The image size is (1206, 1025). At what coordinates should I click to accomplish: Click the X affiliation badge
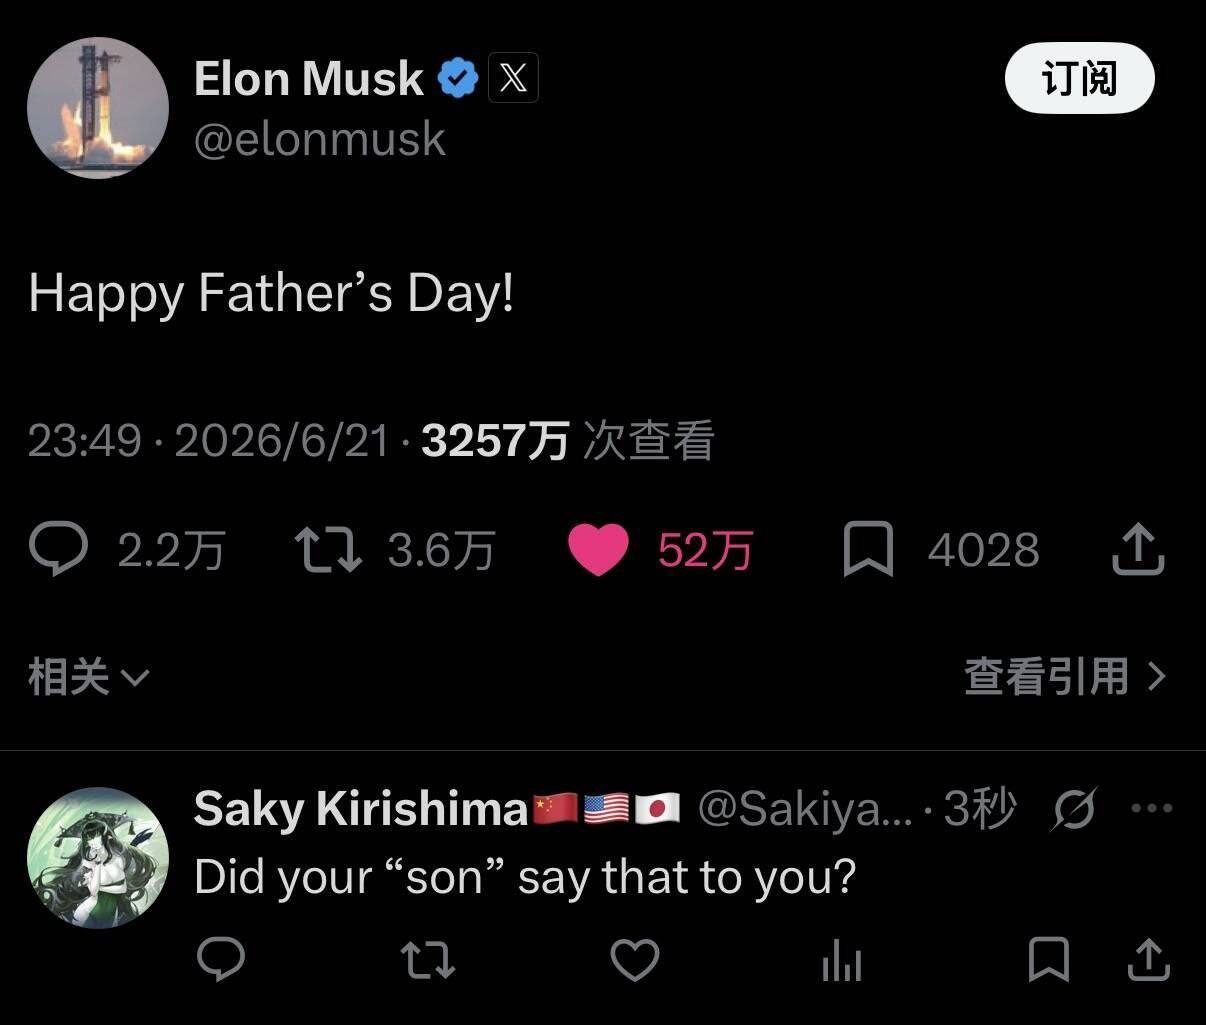point(513,77)
